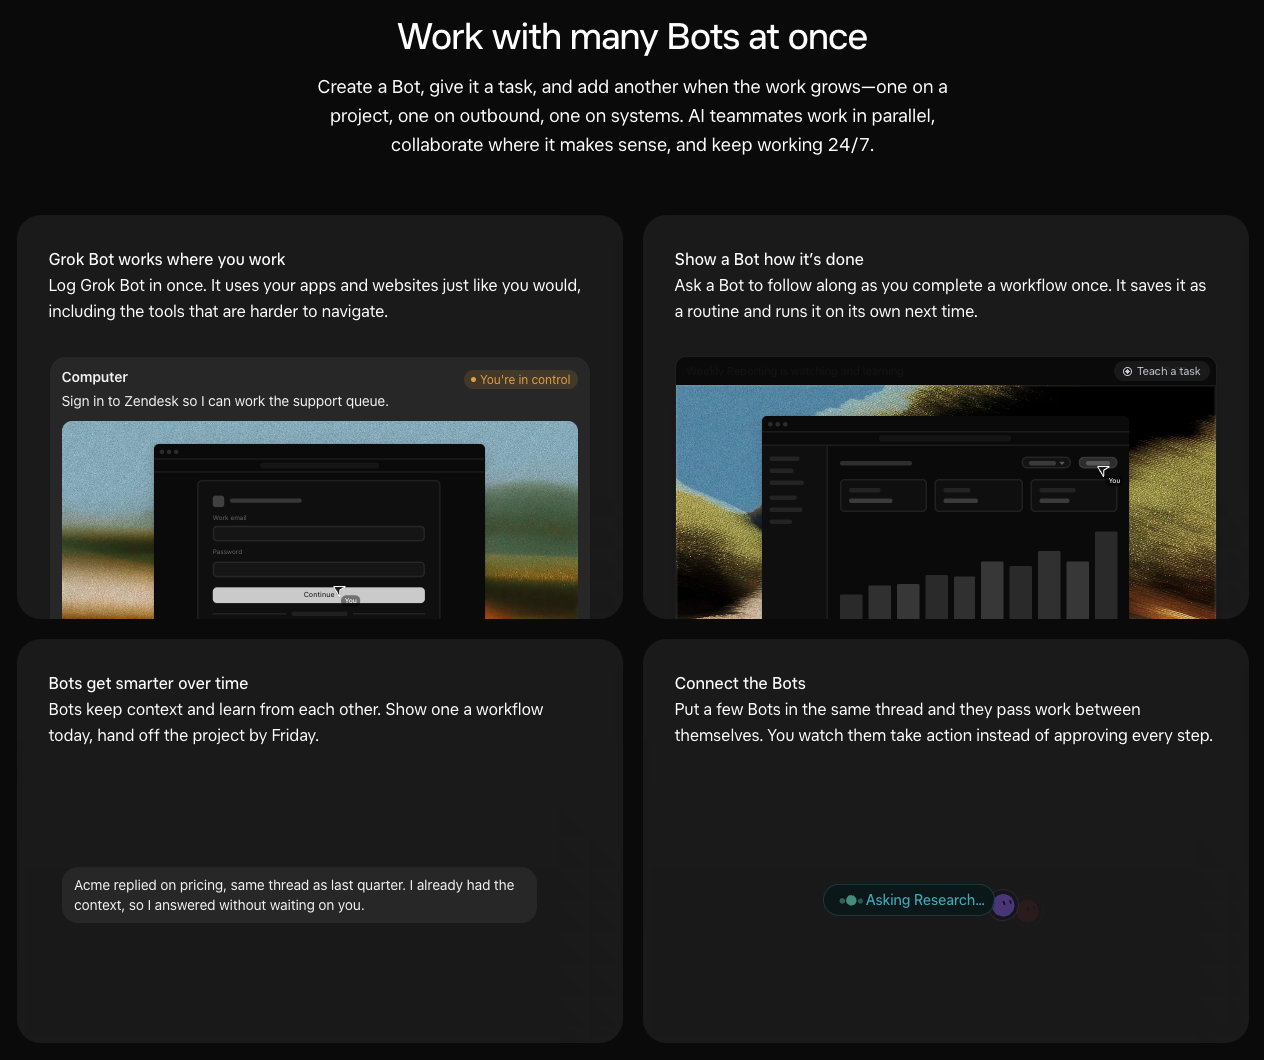Click the window dots of the dashboard mockup window
The image size is (1264, 1060).
tap(777, 424)
